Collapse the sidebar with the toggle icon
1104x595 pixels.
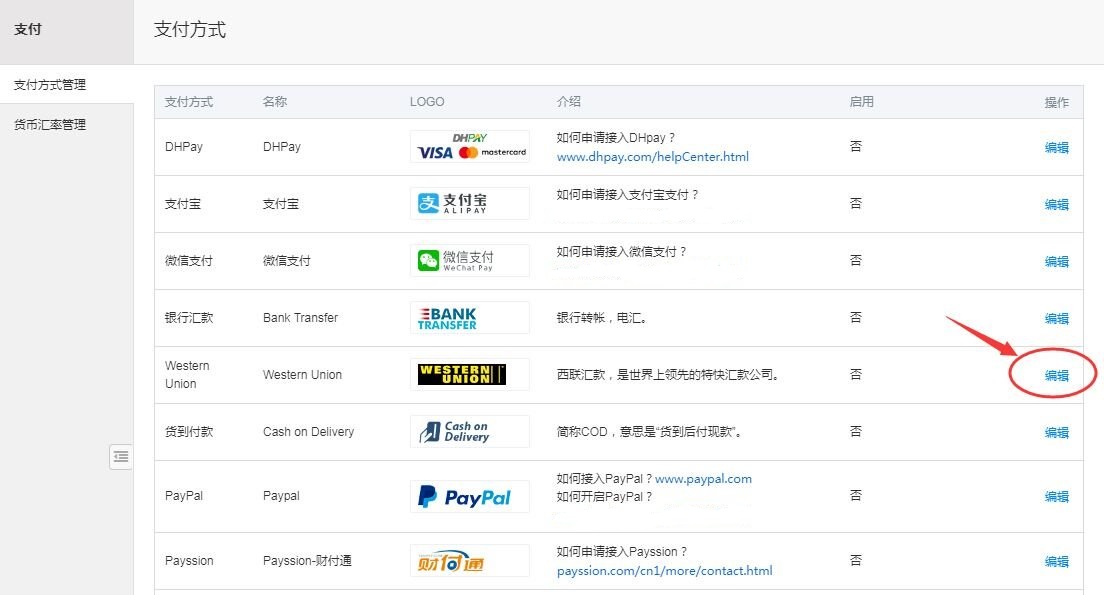coord(121,457)
